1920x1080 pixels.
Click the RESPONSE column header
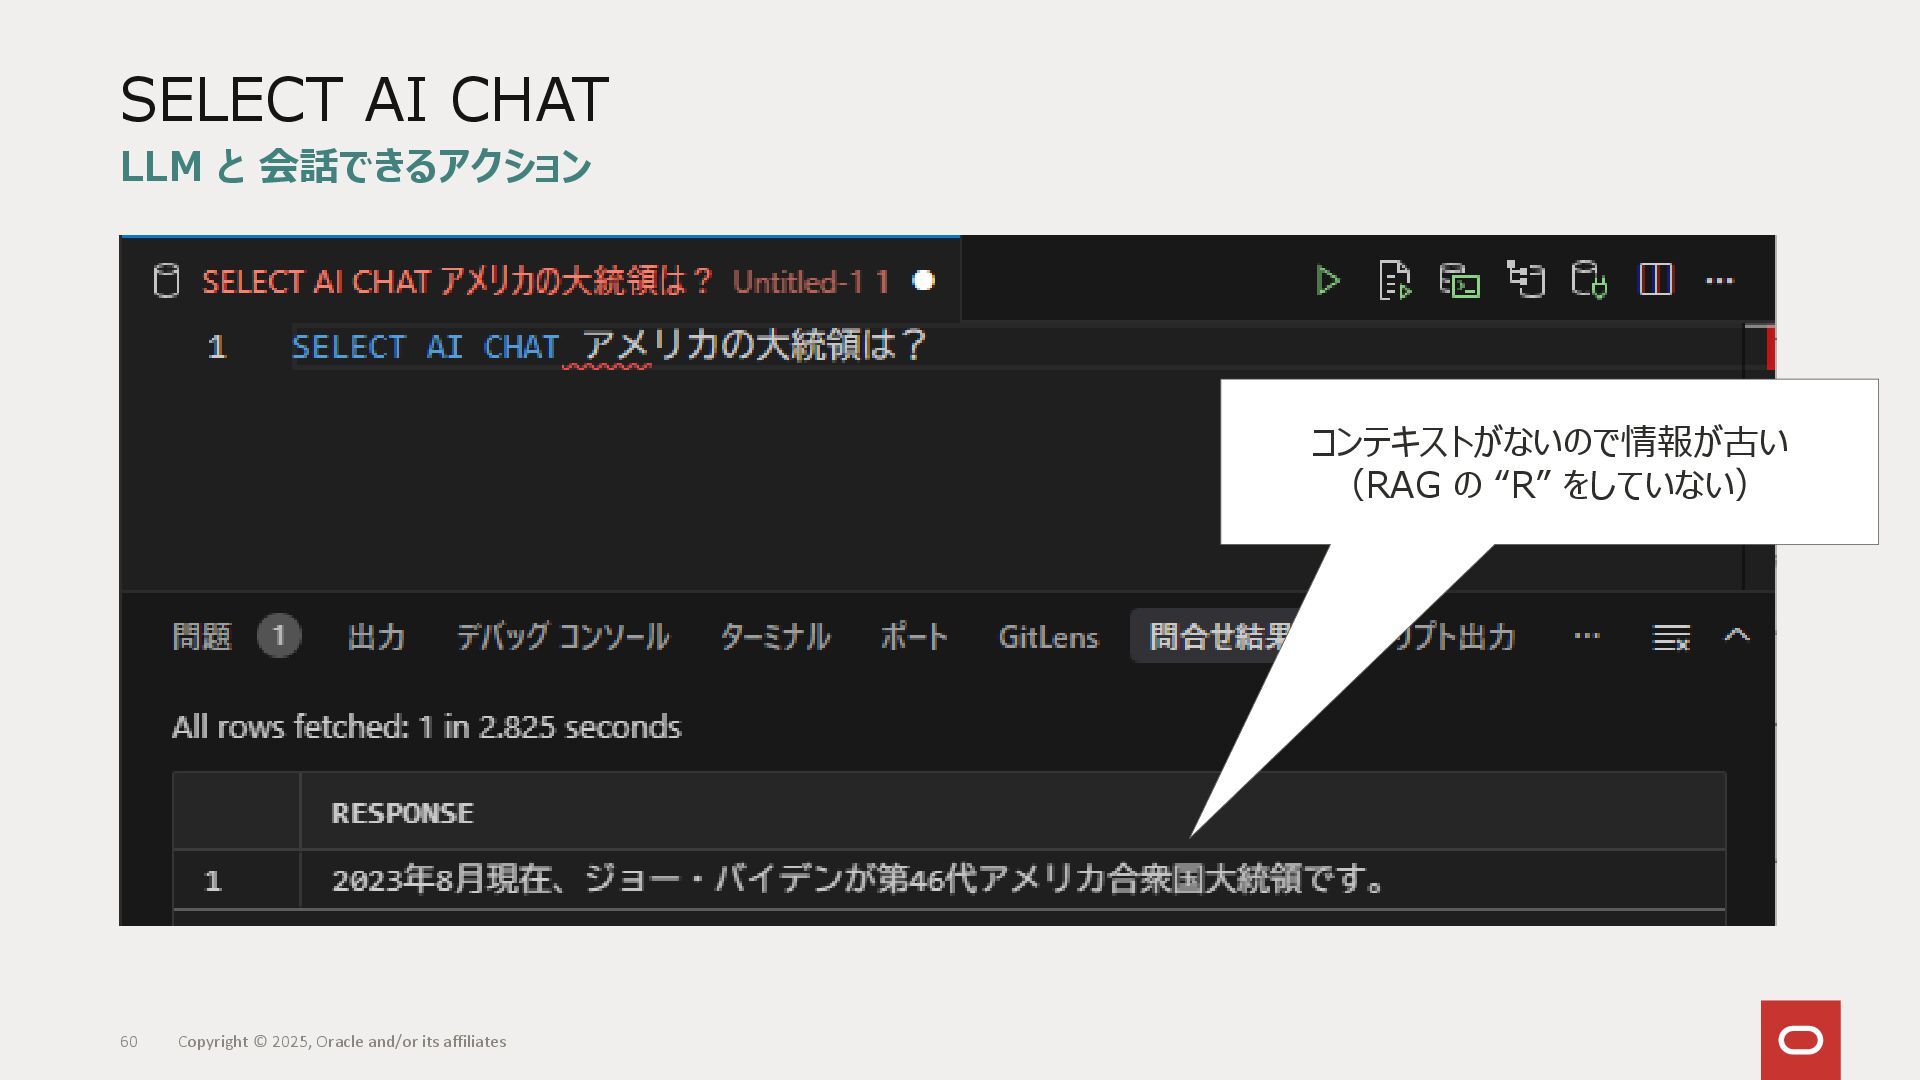(402, 813)
